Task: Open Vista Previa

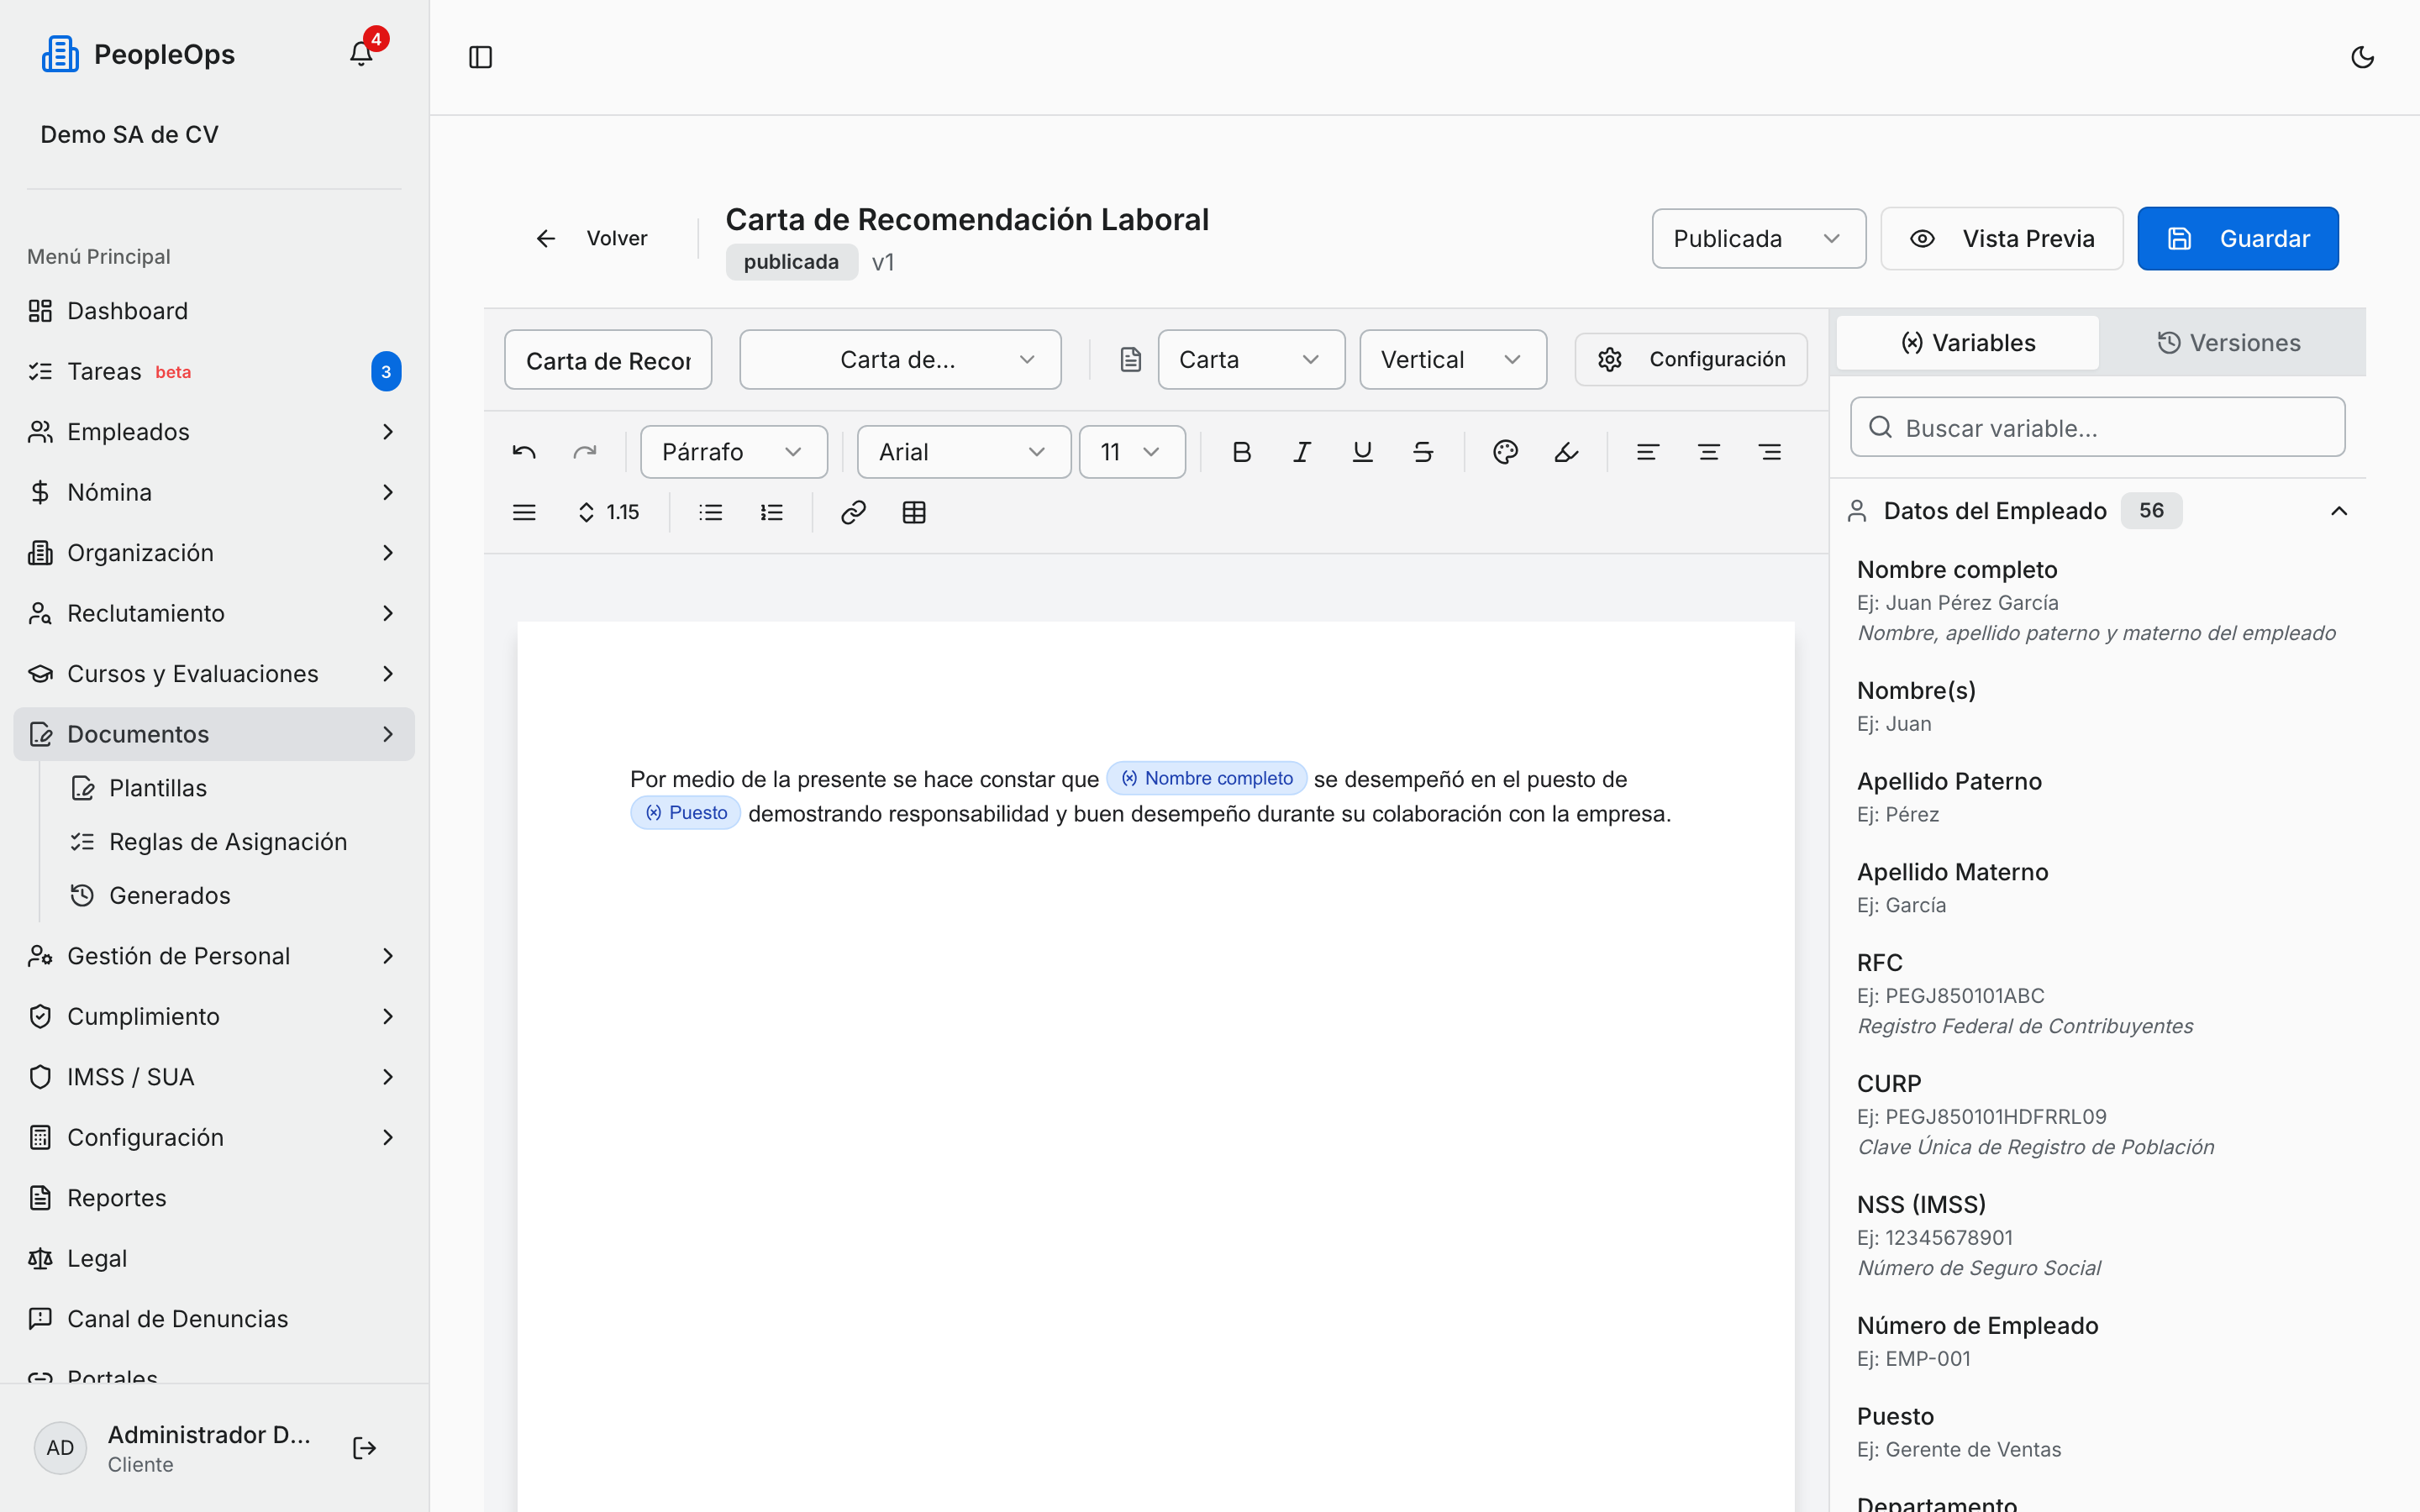Action: click(2002, 239)
